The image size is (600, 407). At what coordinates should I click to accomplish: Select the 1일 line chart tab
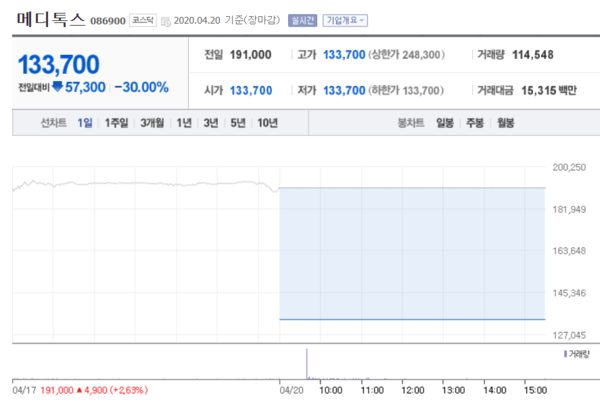85,123
